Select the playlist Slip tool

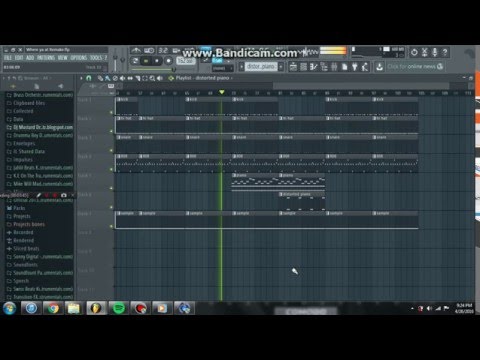[x=130, y=78]
